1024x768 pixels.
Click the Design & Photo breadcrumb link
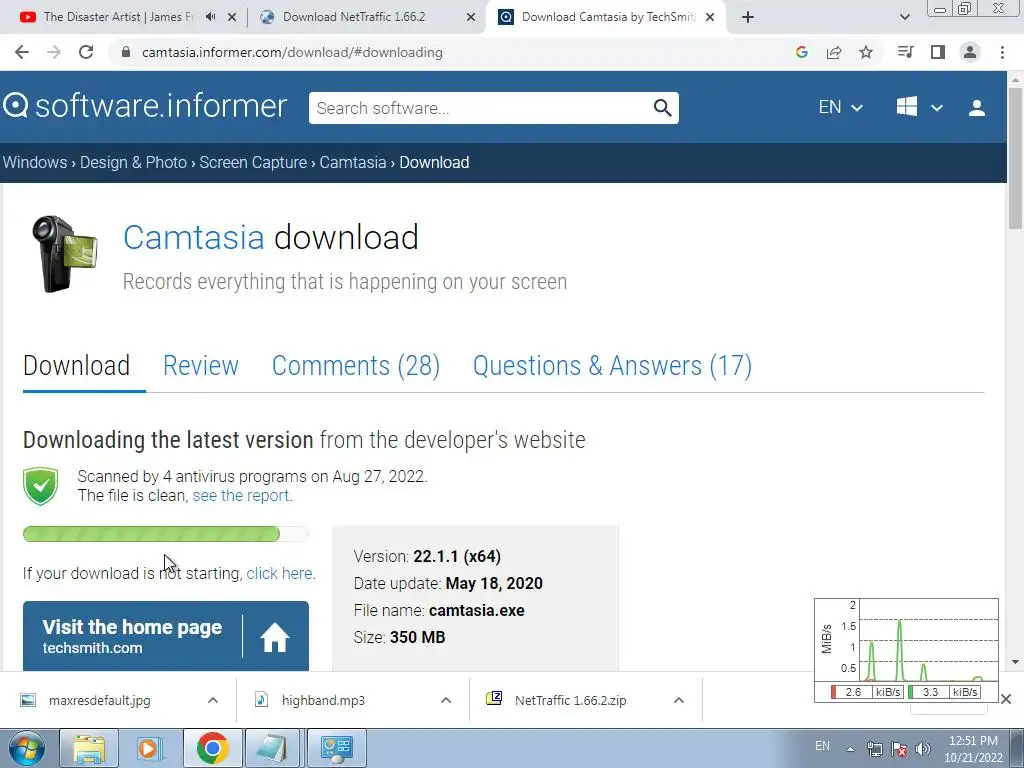(x=133, y=162)
